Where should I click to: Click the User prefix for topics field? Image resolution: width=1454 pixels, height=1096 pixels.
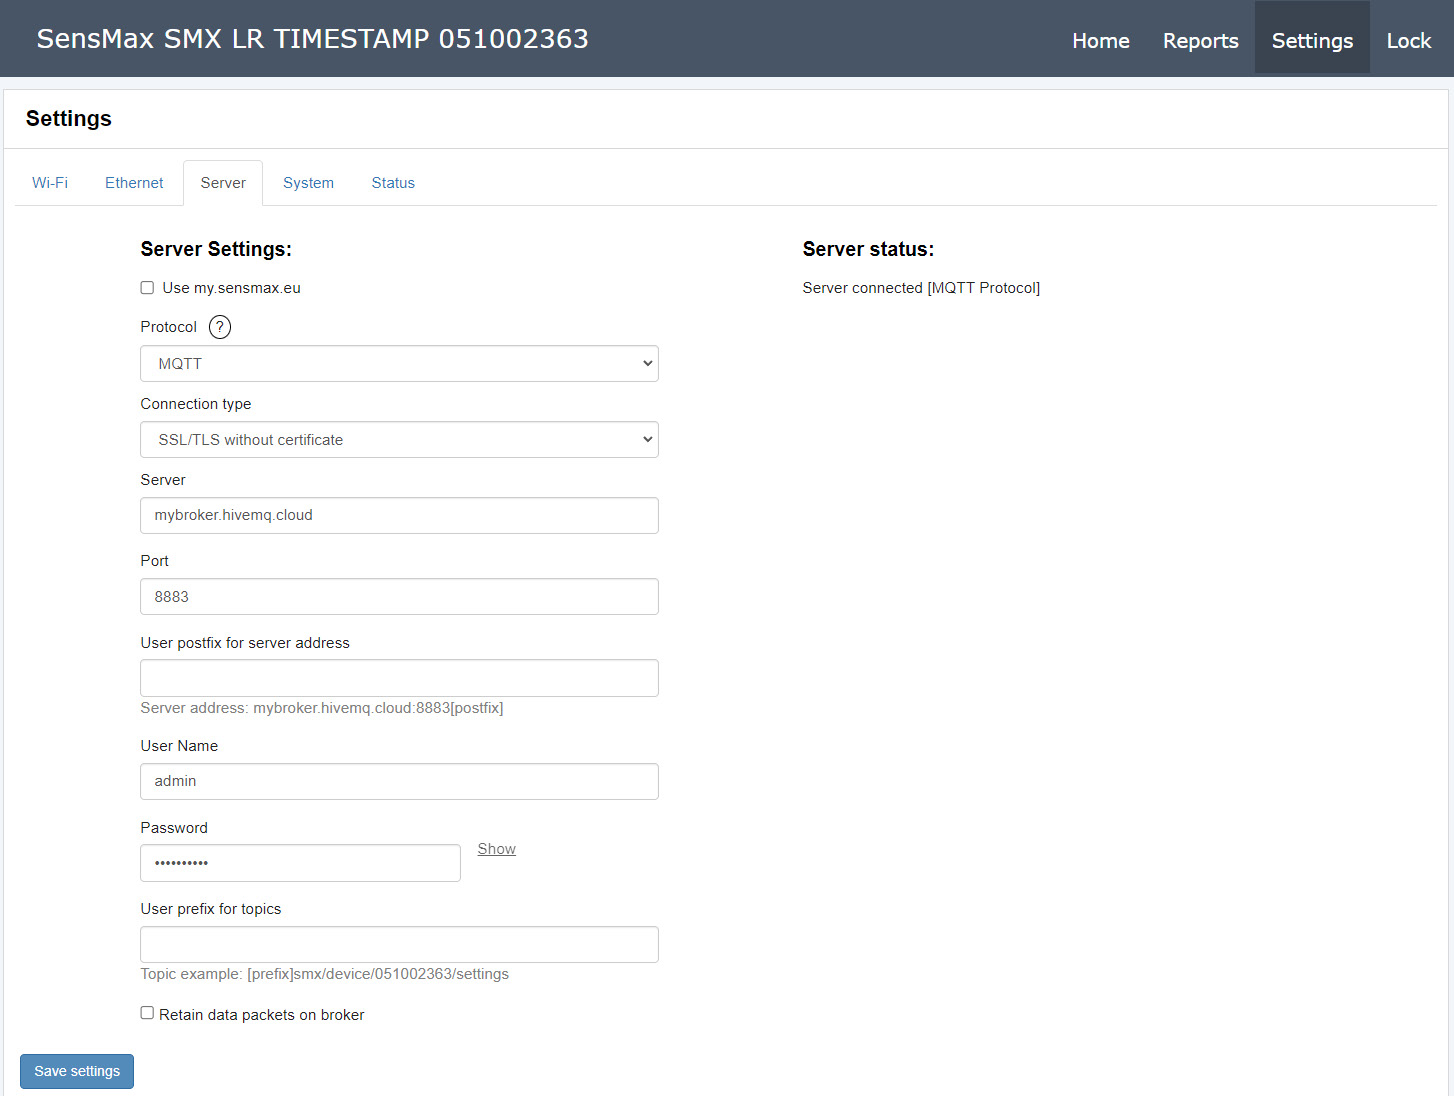399,945
